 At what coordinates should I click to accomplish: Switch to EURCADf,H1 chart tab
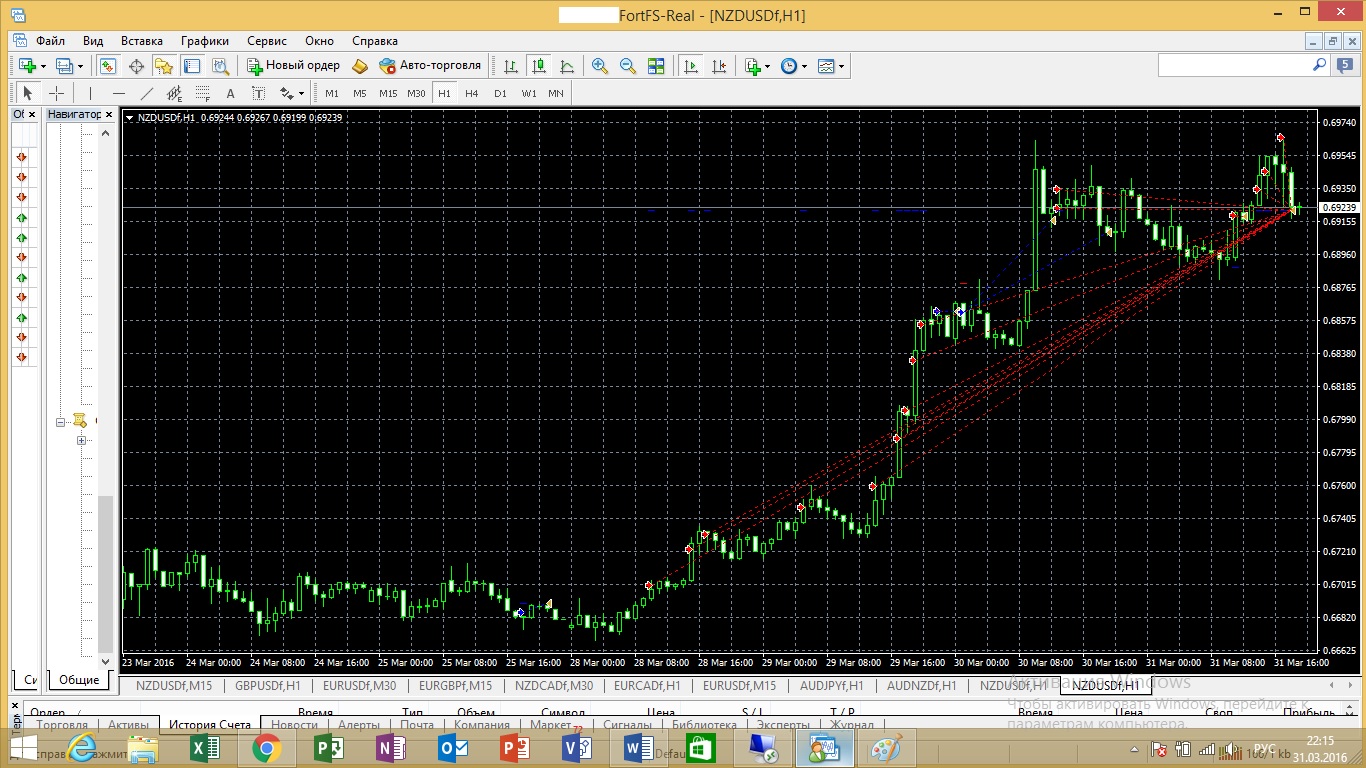648,686
